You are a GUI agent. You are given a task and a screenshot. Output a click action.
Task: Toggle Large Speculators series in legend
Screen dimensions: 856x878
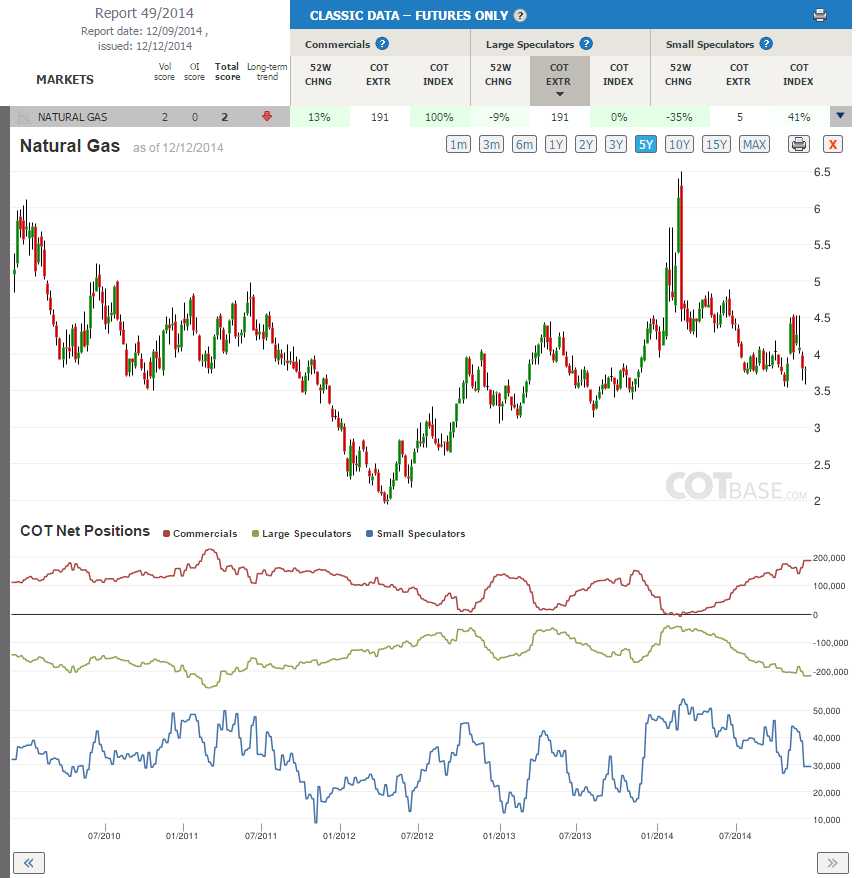click(302, 534)
